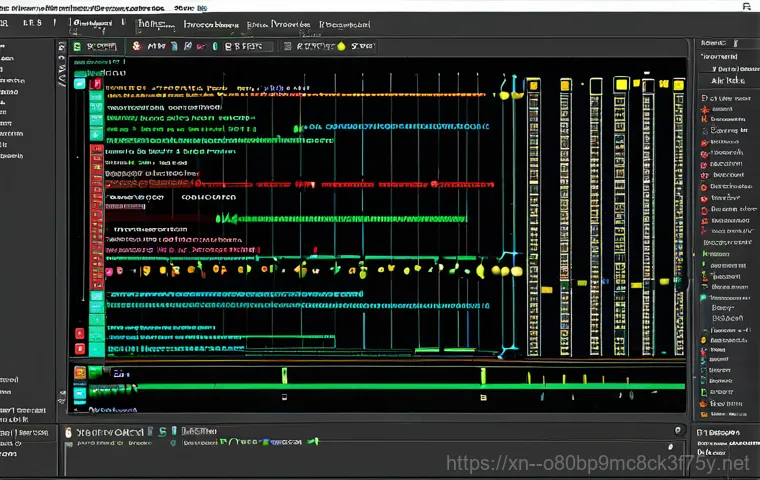Click the cyan square icon atop the track gutter
Screen dimensions: 760x480
point(79,84)
